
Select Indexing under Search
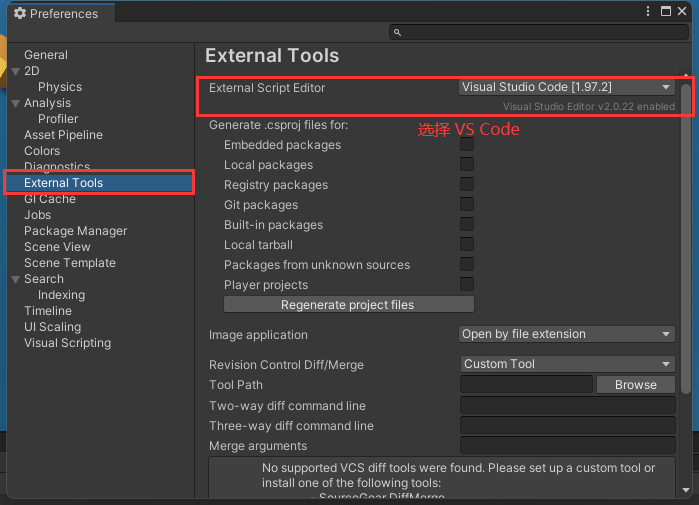coord(62,295)
